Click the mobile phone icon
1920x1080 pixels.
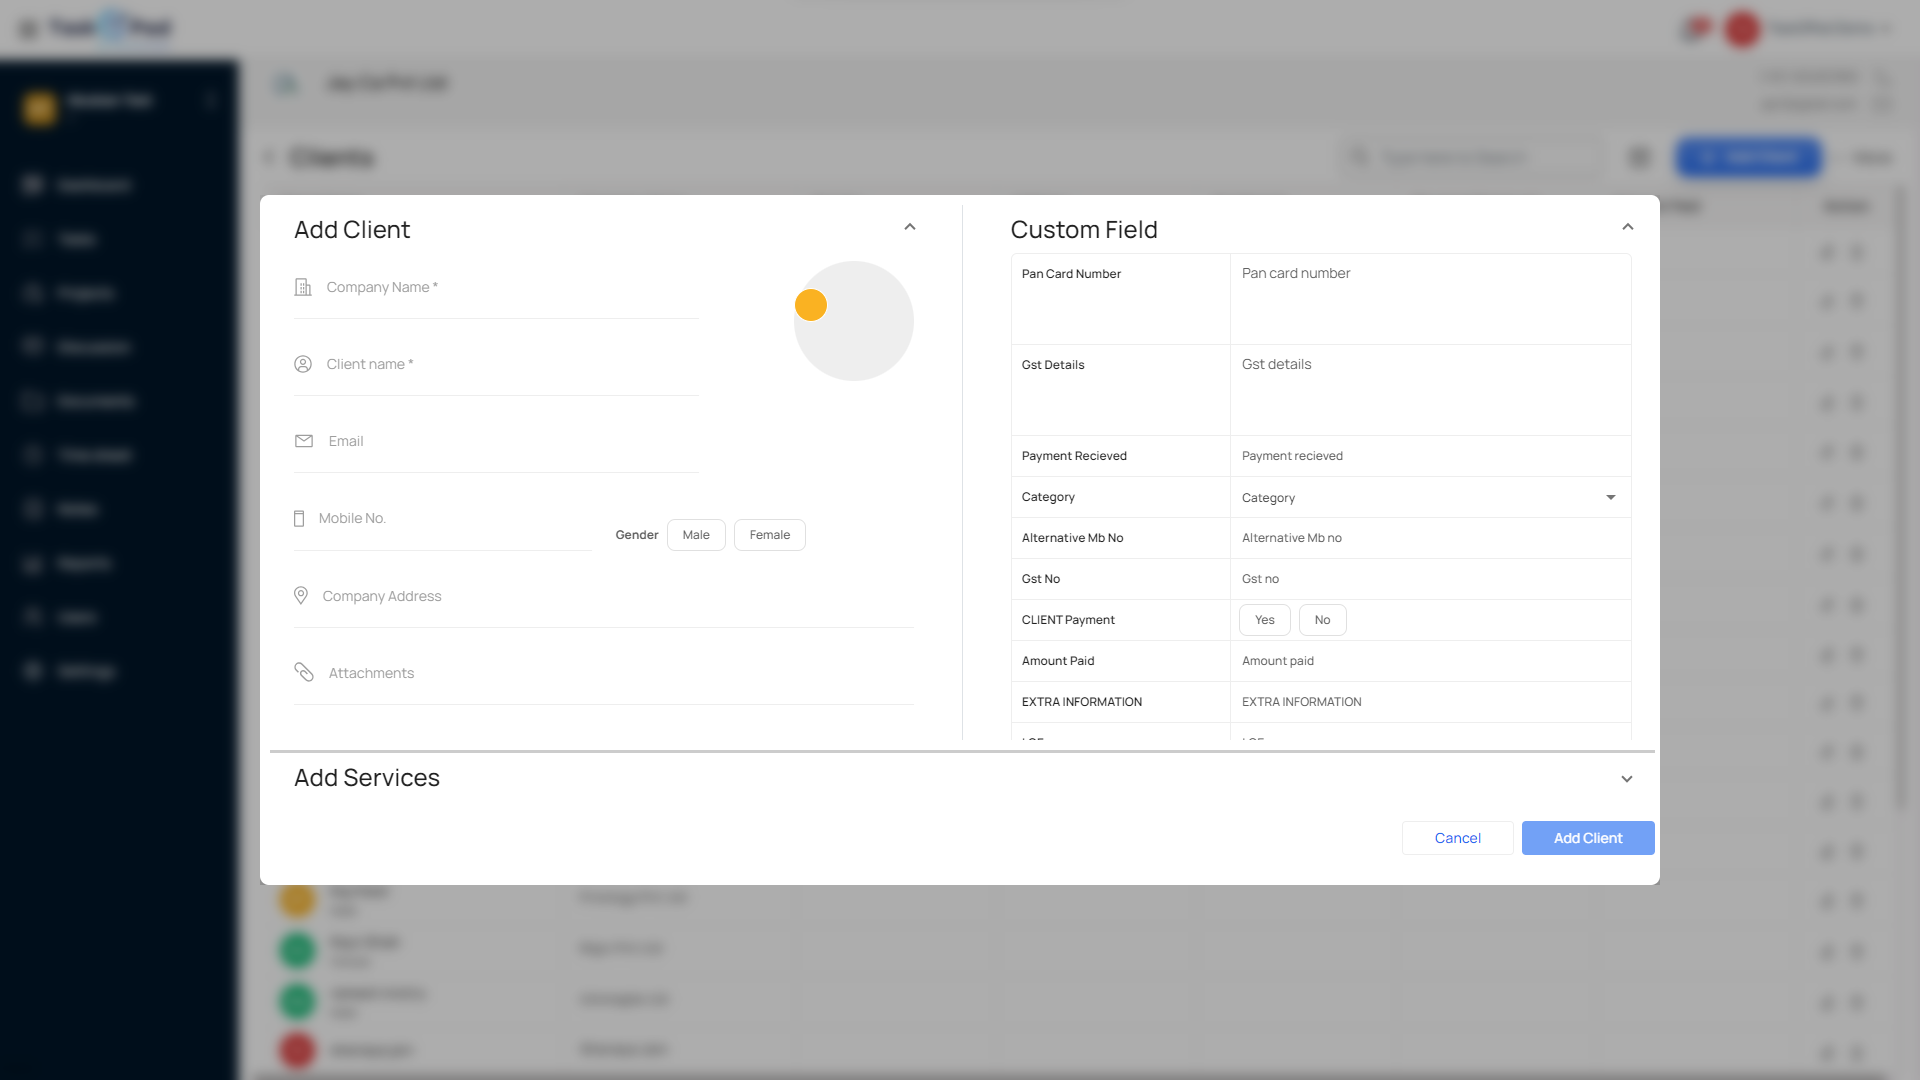point(299,518)
